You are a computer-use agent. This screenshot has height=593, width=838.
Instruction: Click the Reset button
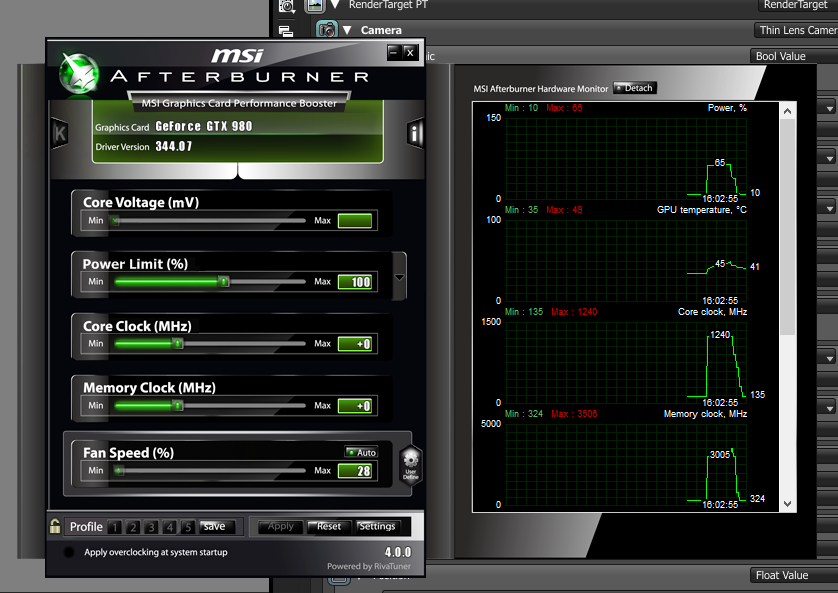329,527
